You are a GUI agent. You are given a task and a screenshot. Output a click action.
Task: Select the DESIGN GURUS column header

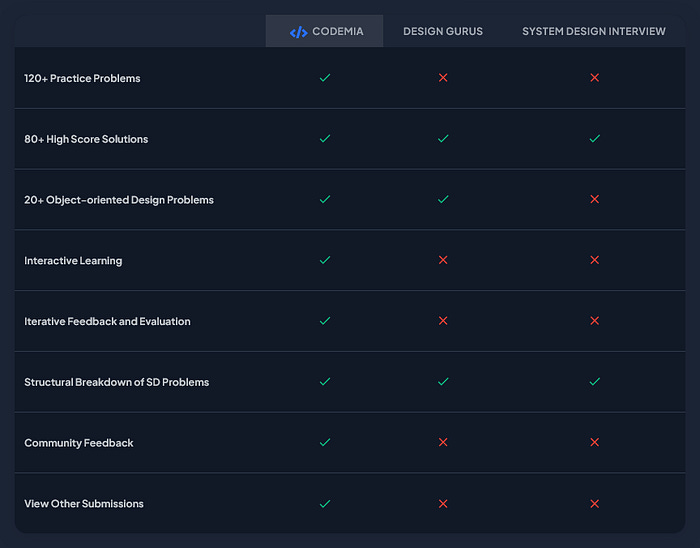(x=443, y=31)
